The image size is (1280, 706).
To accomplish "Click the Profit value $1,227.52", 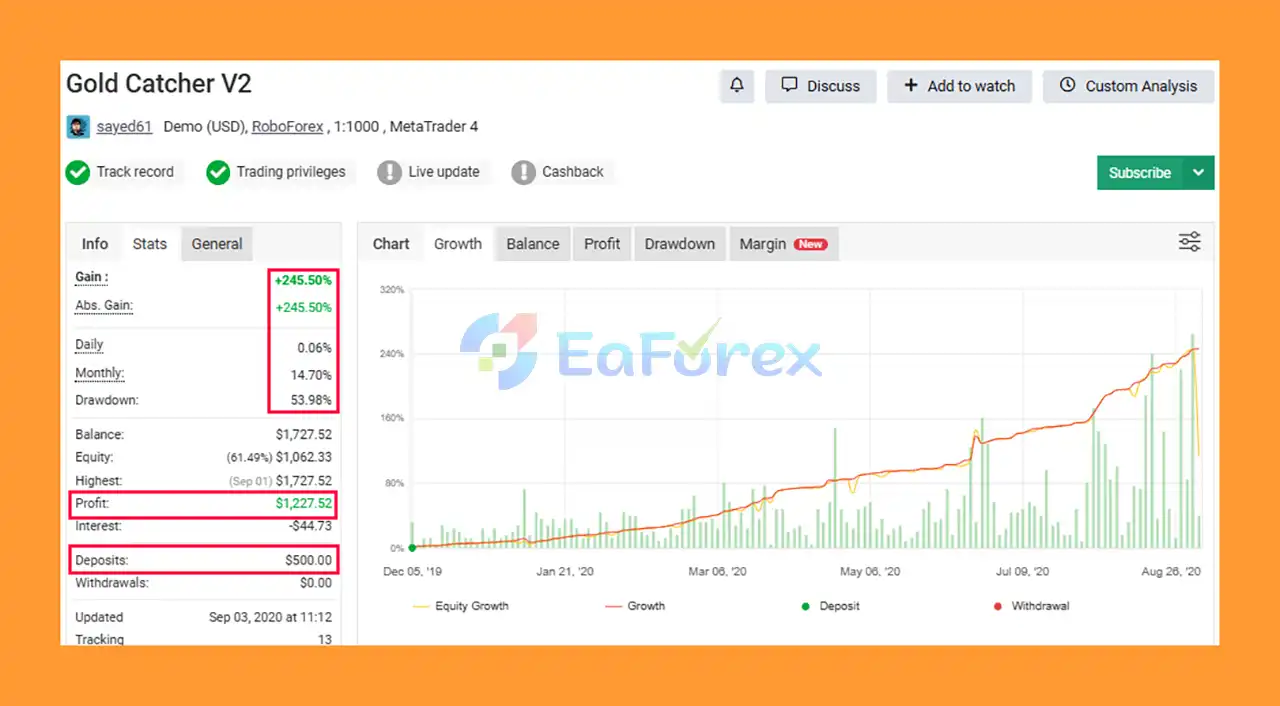I will pyautogui.click(x=303, y=504).
